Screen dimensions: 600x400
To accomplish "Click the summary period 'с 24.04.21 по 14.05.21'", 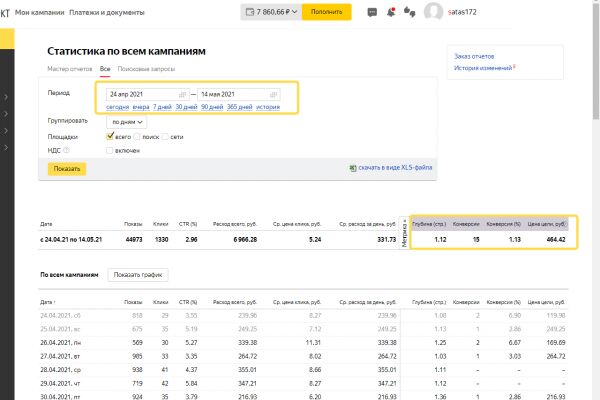I will [71, 240].
